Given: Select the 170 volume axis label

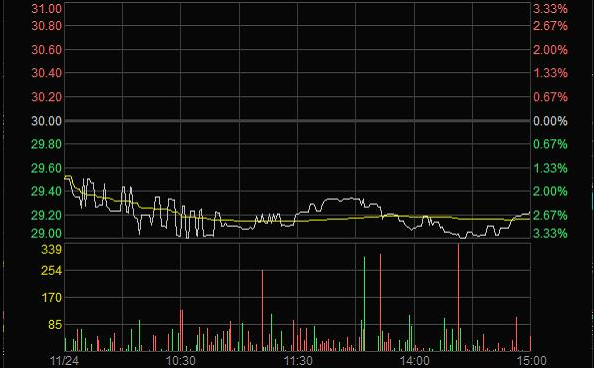Looking at the screenshot, I should point(52,298).
